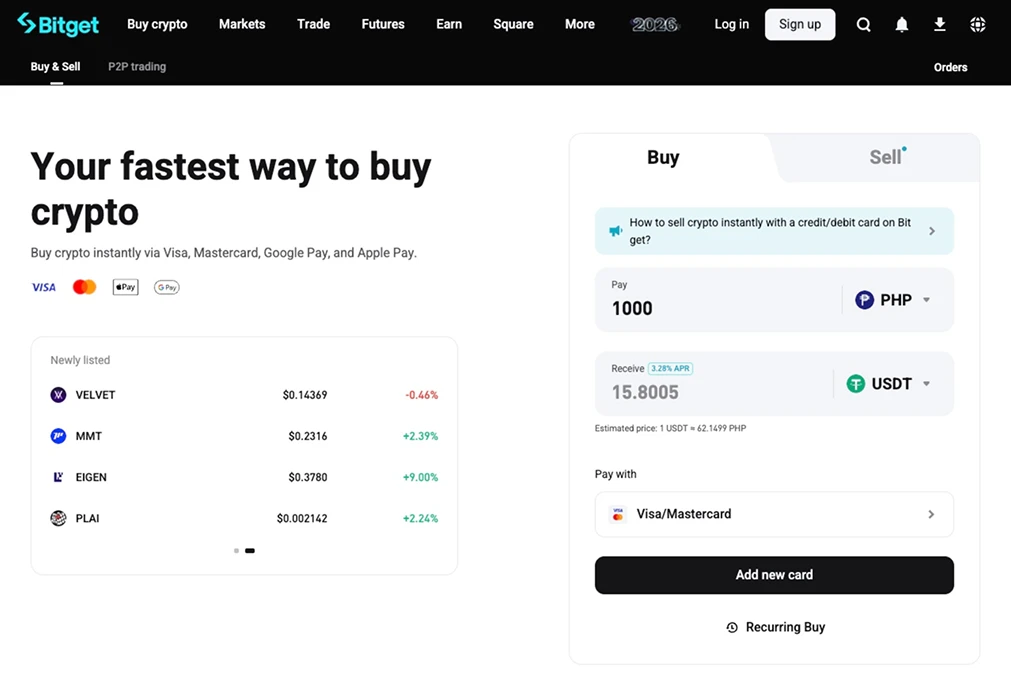The height and width of the screenshot is (675, 1011).
Task: Click the Recurring Buy clock icon
Action: 732,627
